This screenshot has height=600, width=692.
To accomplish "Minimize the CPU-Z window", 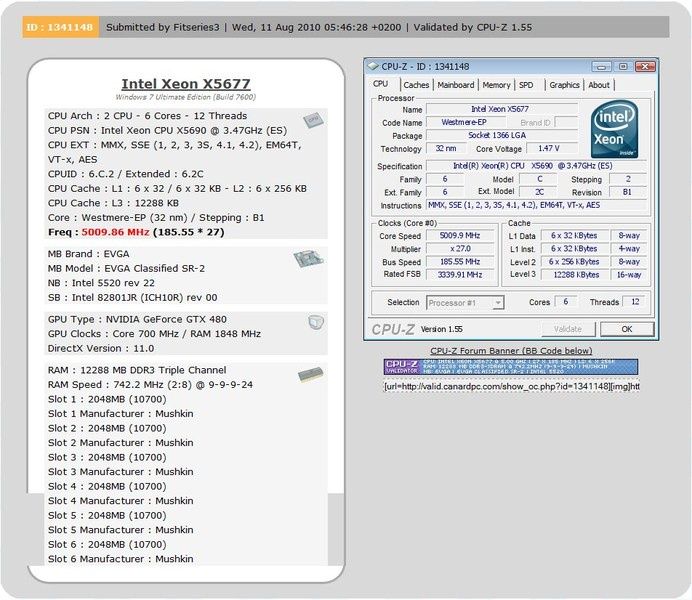I will (601, 67).
